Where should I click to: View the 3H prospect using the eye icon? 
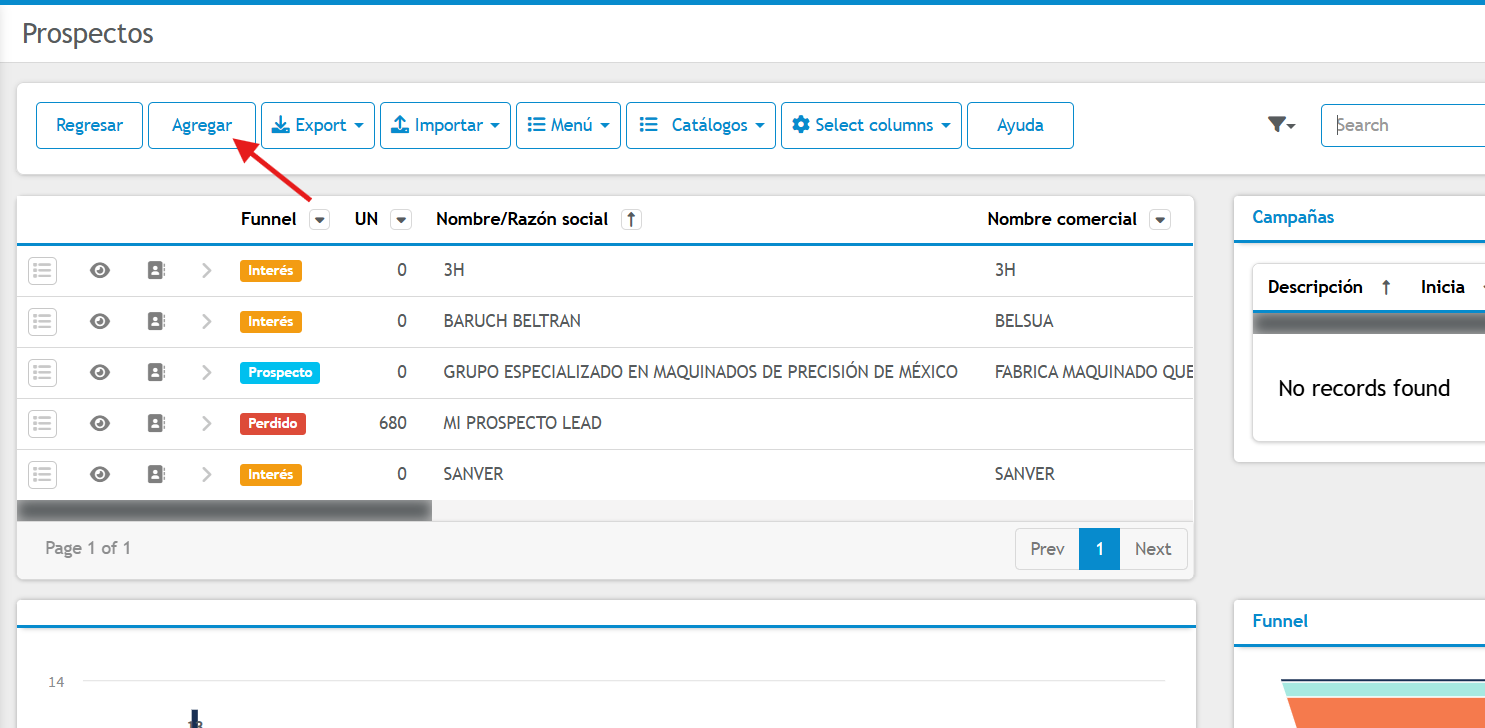coord(99,270)
